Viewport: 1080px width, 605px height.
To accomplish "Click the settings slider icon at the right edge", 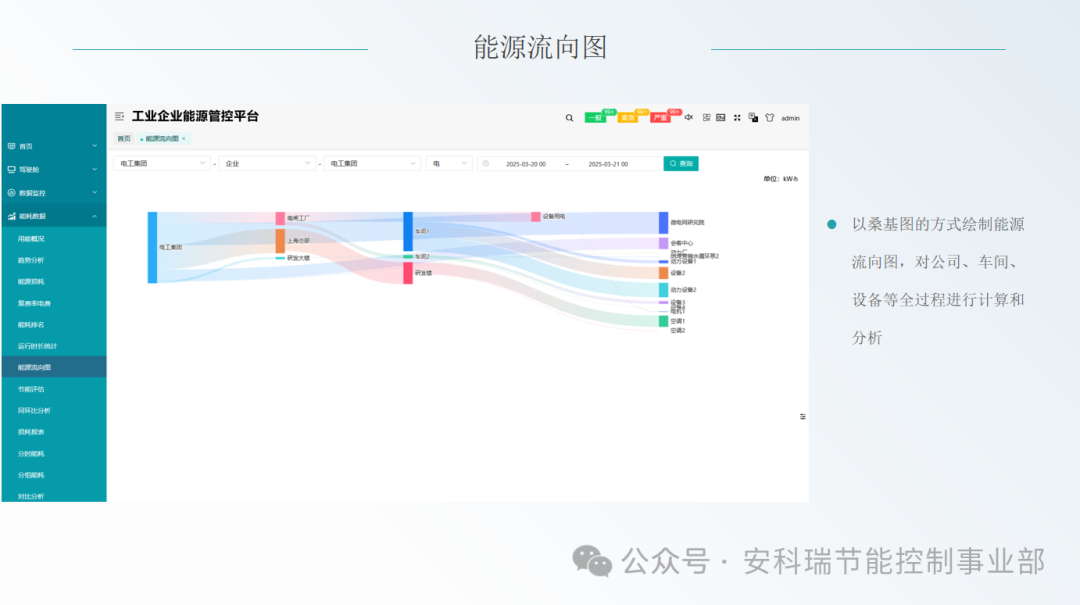I will pyautogui.click(x=802, y=417).
